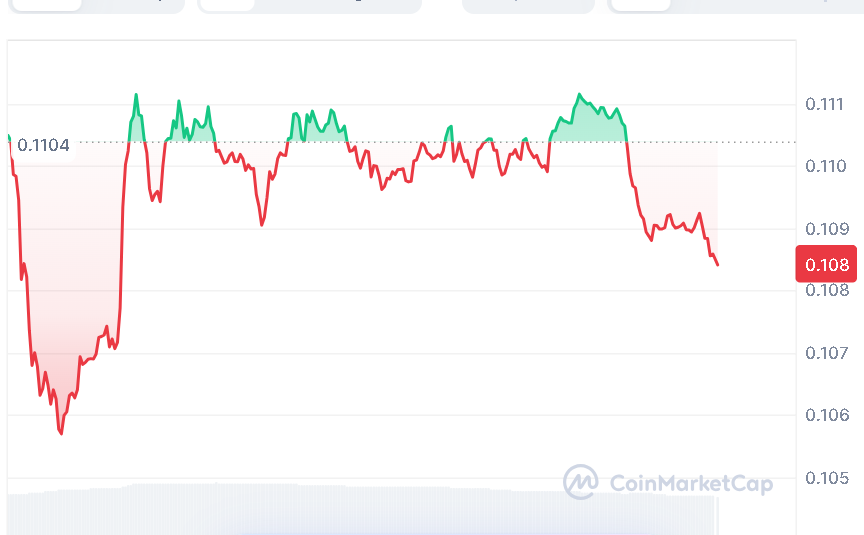
Task: Click the widest green shaded area above the dotted line
Action: click(590, 125)
